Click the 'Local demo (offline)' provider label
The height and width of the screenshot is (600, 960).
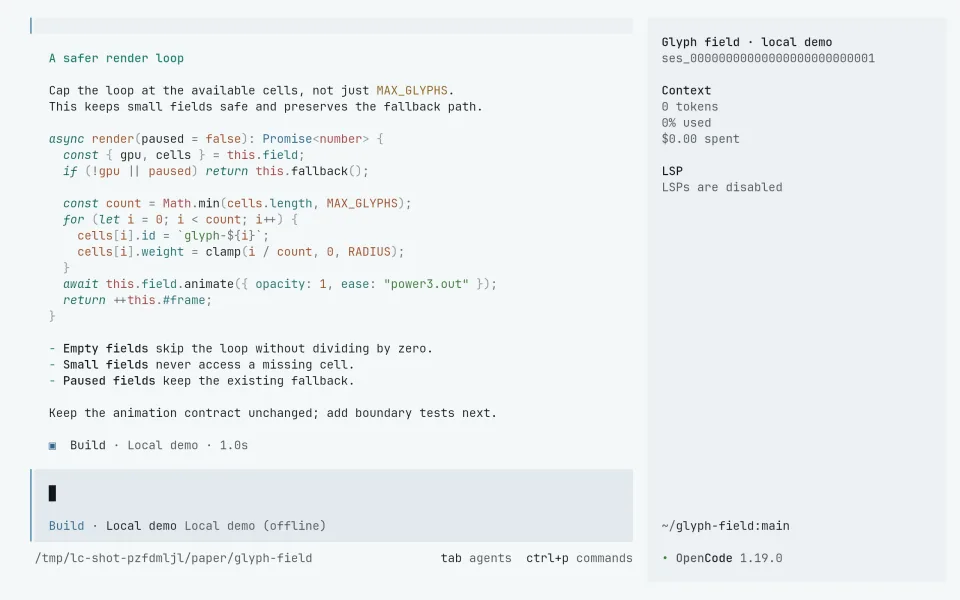click(x=255, y=526)
